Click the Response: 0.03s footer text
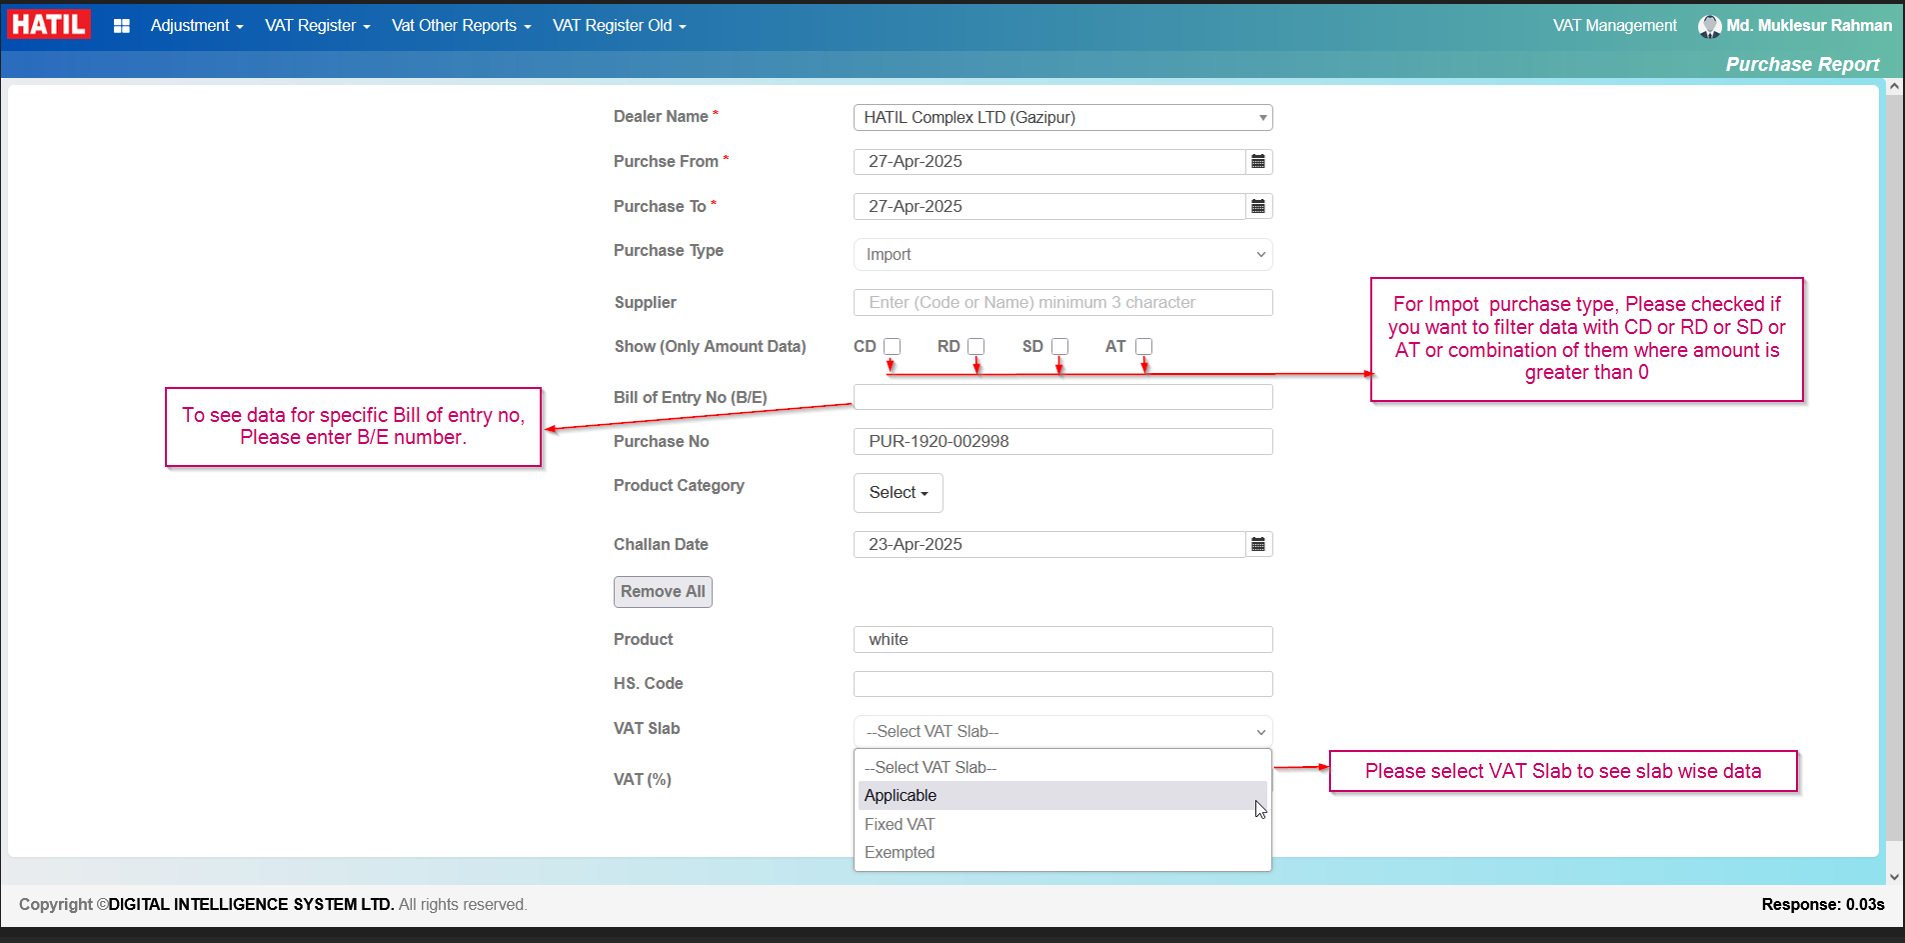This screenshot has height=943, width=1905. [x=1823, y=904]
